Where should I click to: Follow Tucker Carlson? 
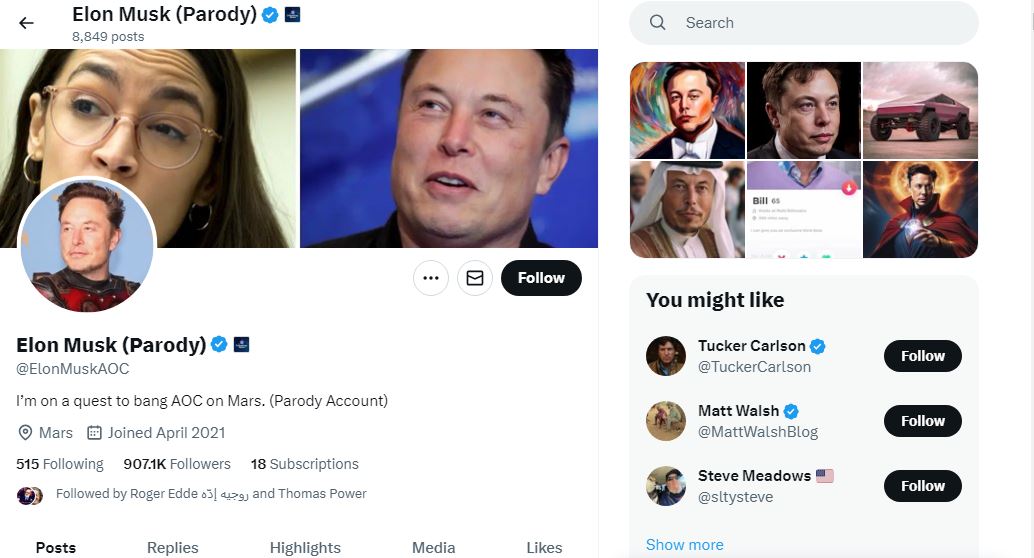click(922, 356)
